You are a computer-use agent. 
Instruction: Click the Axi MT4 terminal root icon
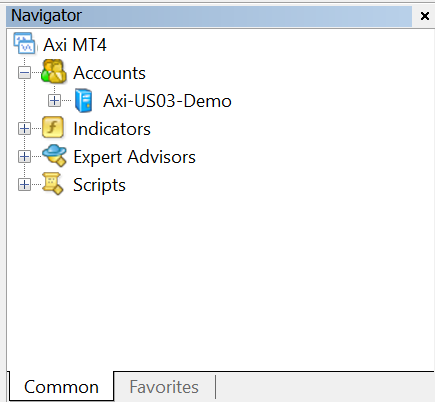coord(24,43)
